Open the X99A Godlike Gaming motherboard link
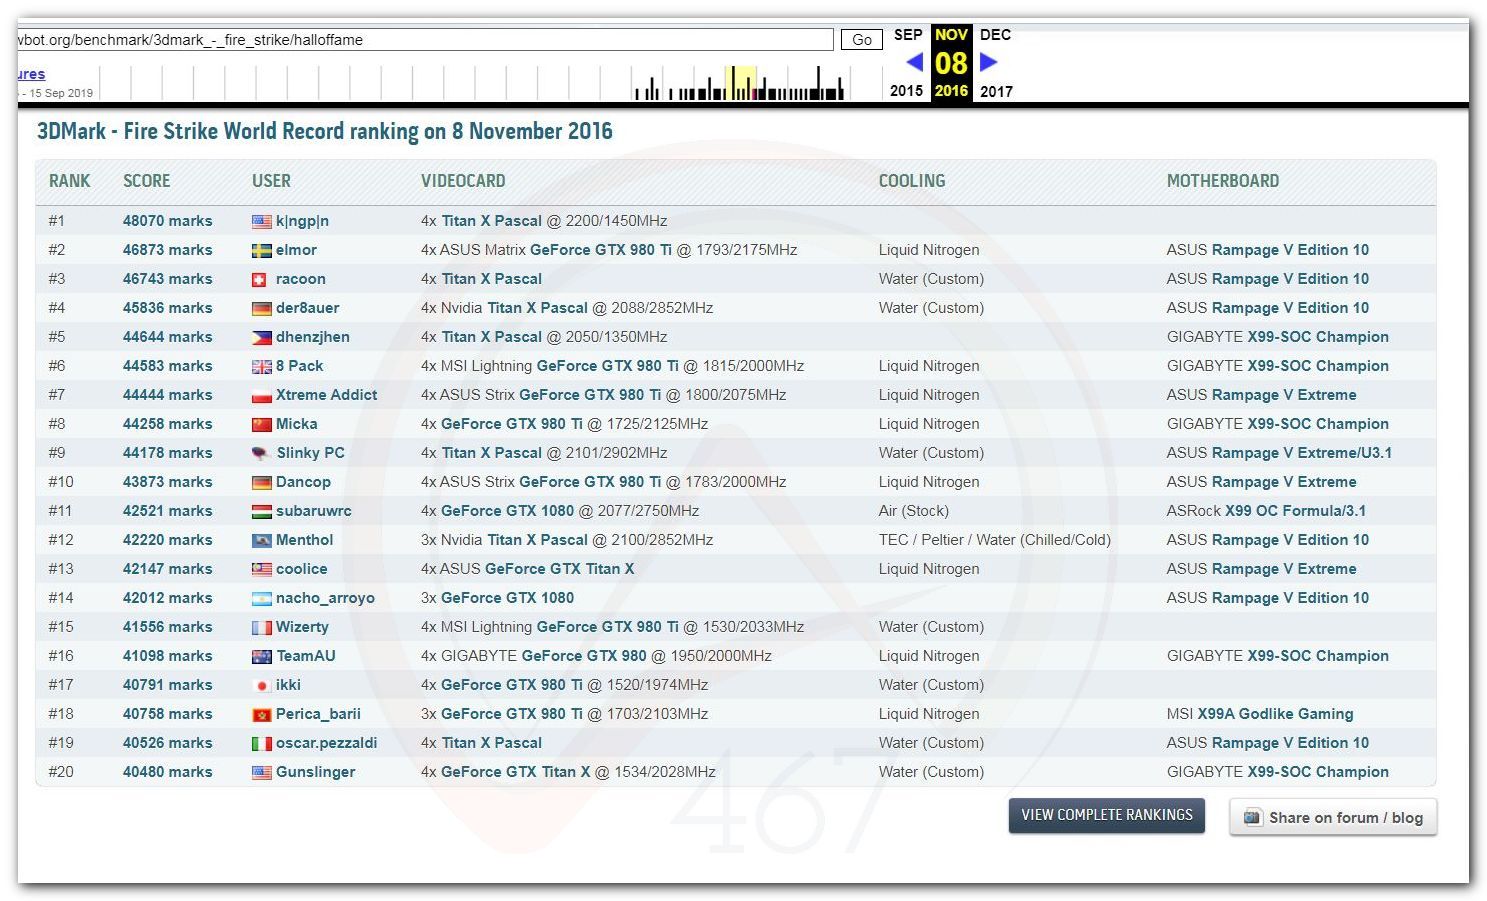The width and height of the screenshot is (1487, 901). point(1275,714)
